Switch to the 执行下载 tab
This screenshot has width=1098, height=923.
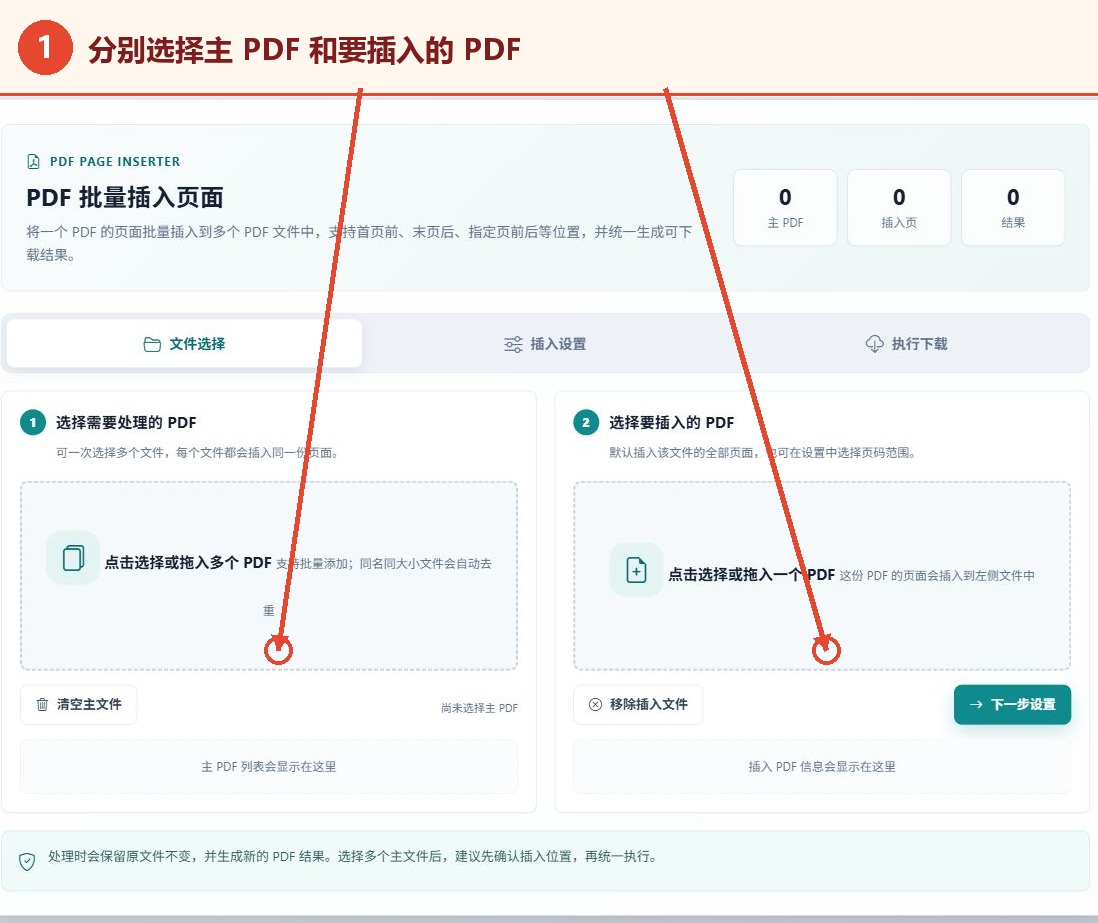click(x=906, y=344)
